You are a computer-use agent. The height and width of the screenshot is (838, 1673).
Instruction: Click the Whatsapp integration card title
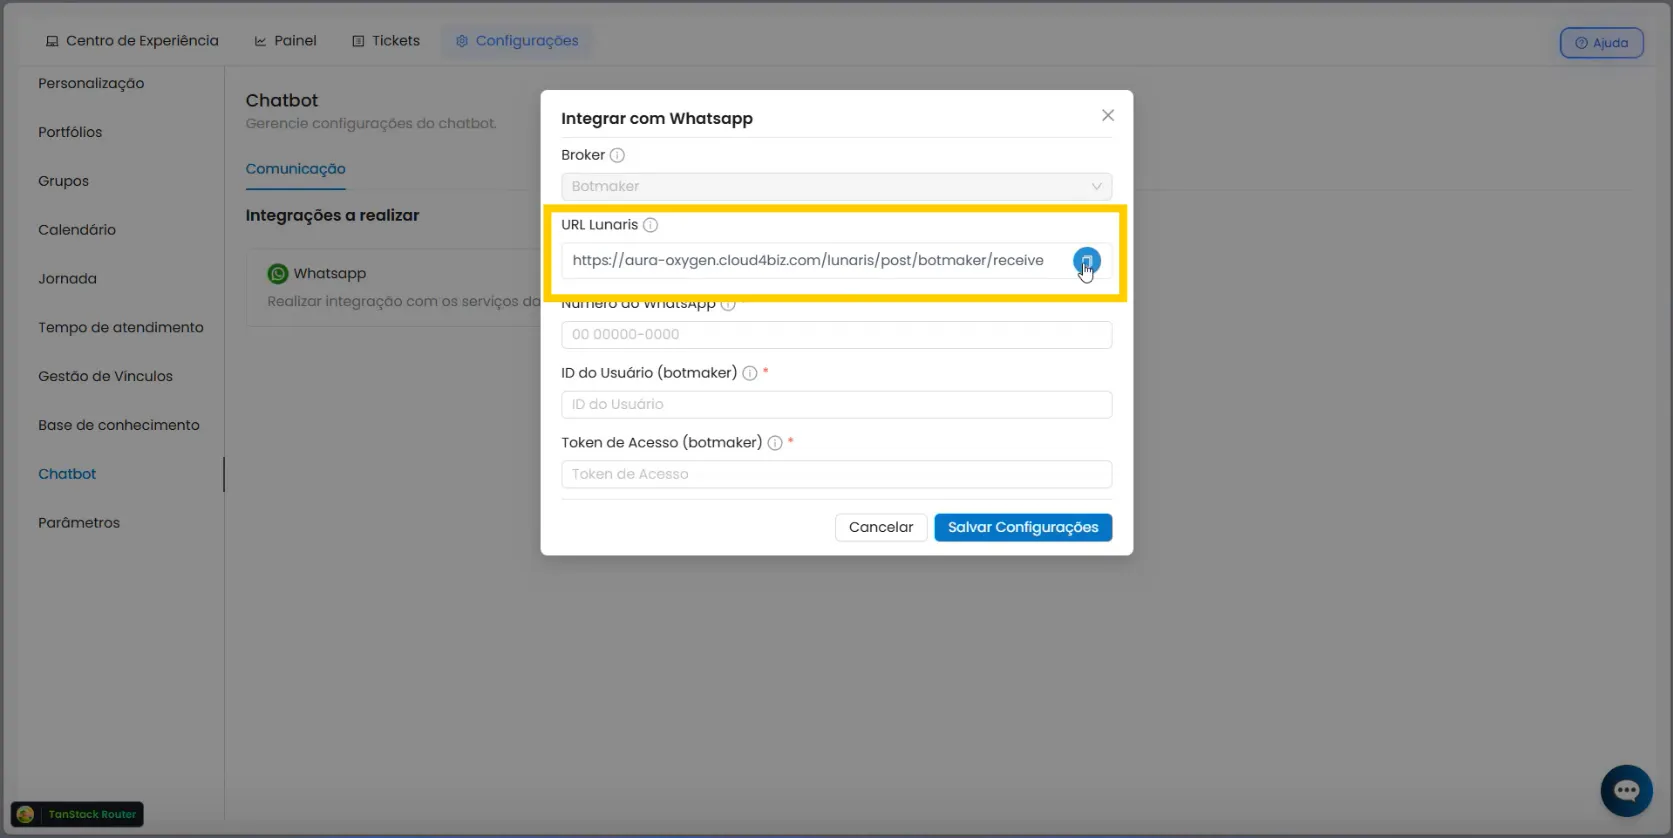click(330, 274)
